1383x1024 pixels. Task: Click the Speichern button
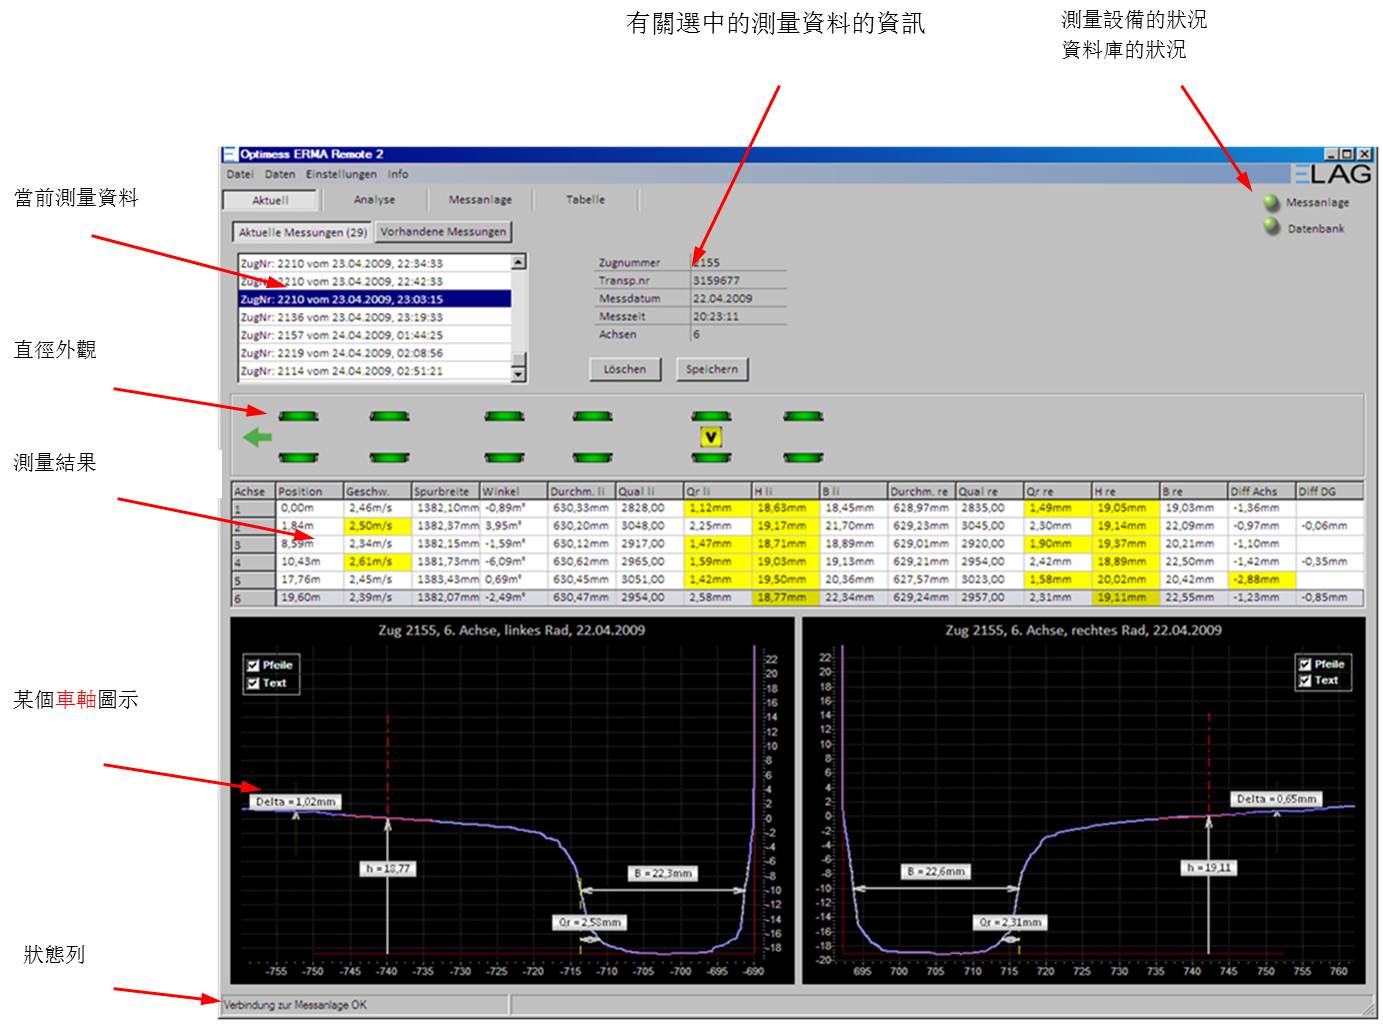pyautogui.click(x=711, y=369)
